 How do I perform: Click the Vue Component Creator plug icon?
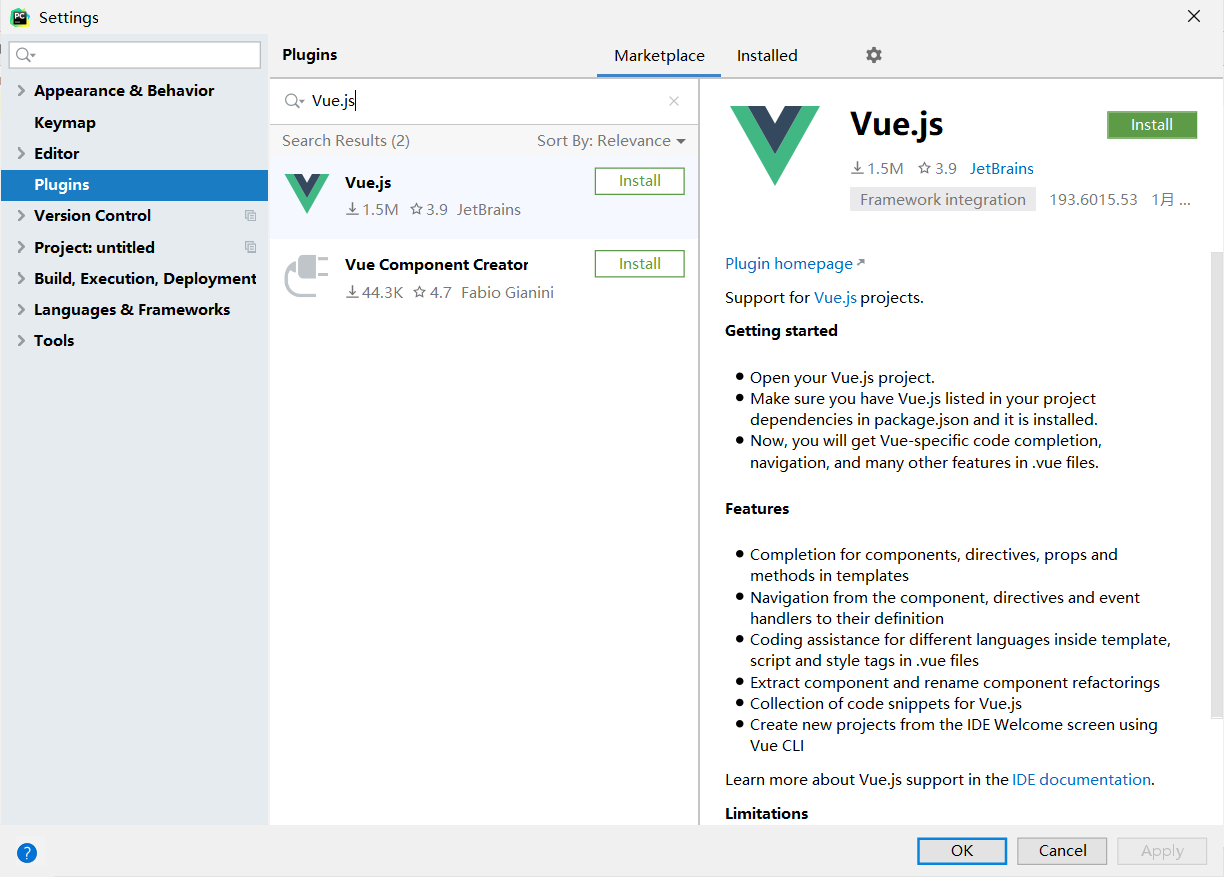[307, 276]
